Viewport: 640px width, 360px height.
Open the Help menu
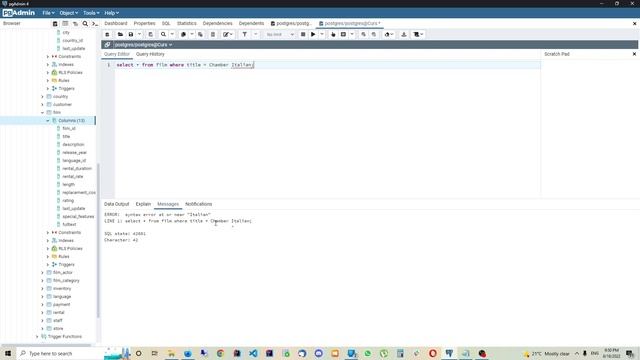pyautogui.click(x=111, y=13)
